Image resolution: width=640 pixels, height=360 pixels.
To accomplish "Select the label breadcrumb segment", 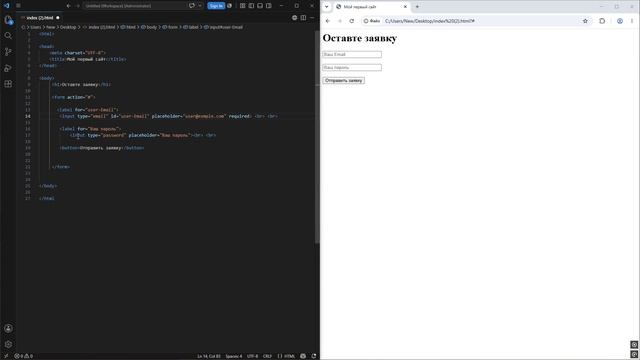I will tap(191, 27).
